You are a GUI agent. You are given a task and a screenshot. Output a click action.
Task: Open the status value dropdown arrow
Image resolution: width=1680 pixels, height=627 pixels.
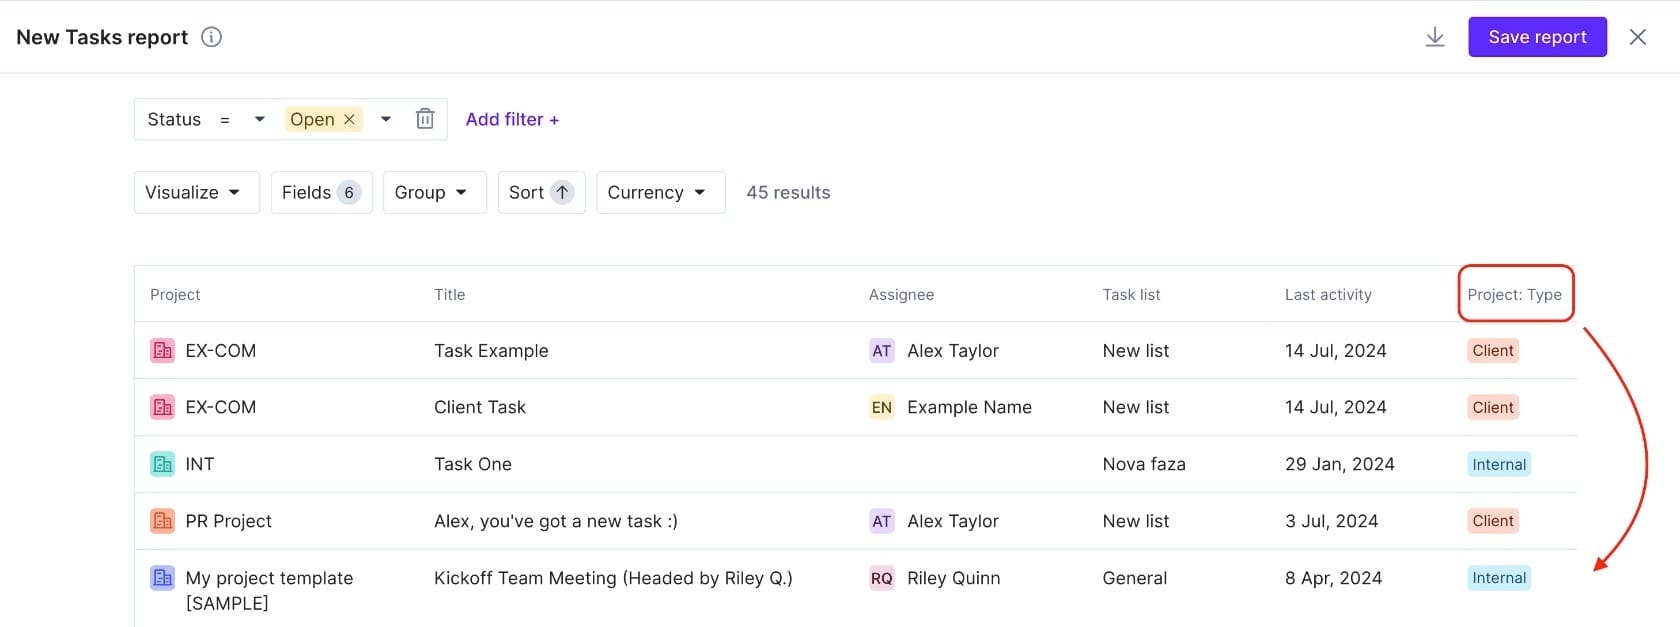tap(386, 119)
